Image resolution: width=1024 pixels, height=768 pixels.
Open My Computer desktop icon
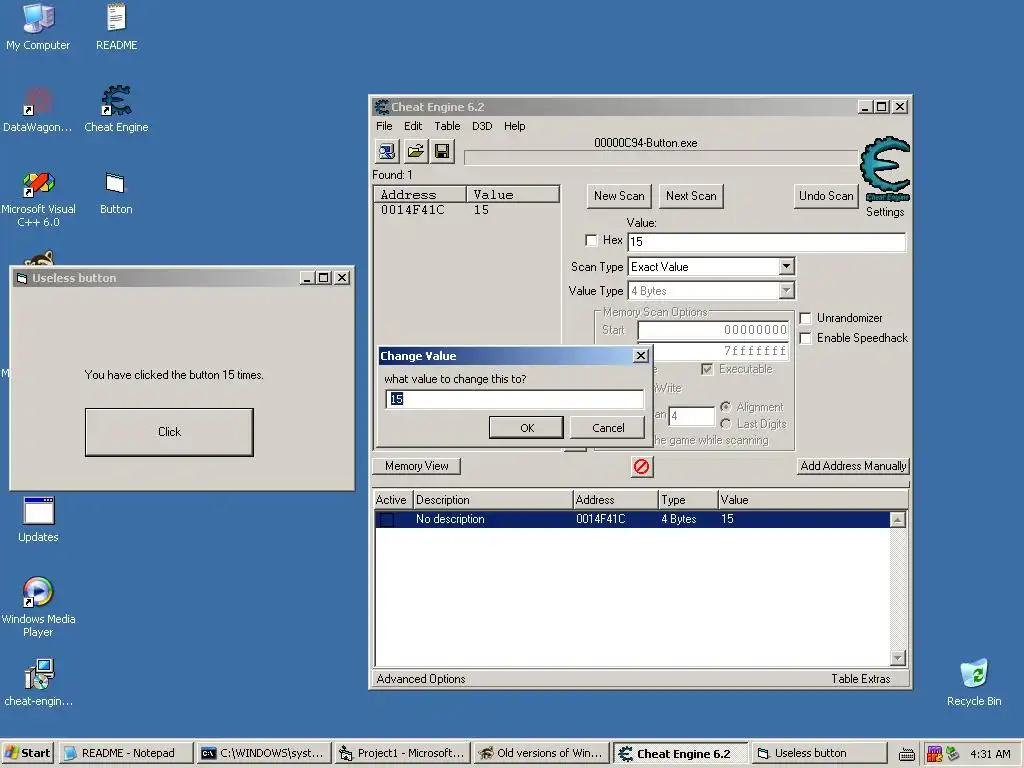pyautogui.click(x=38, y=27)
